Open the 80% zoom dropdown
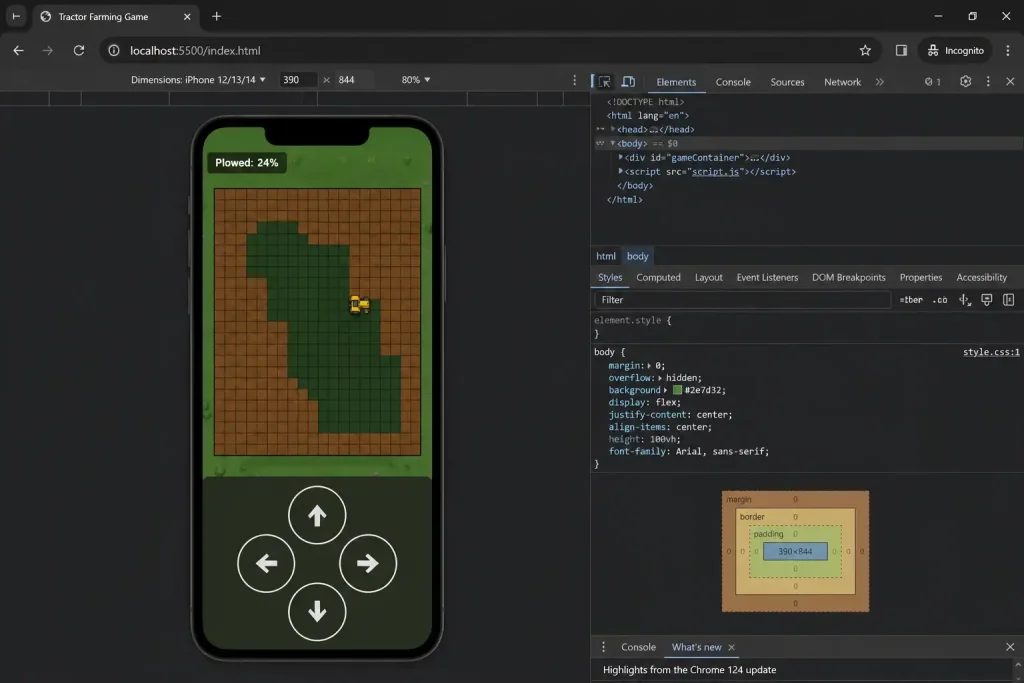Screen dimensions: 1024x683 point(415,80)
